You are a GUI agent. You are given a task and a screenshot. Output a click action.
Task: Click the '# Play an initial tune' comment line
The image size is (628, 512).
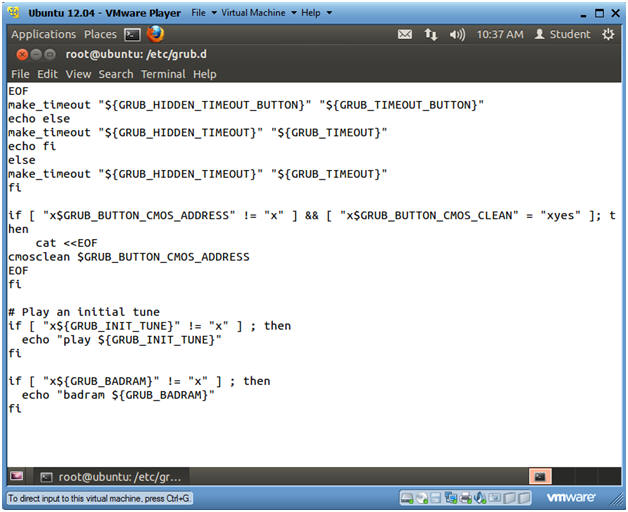84,312
